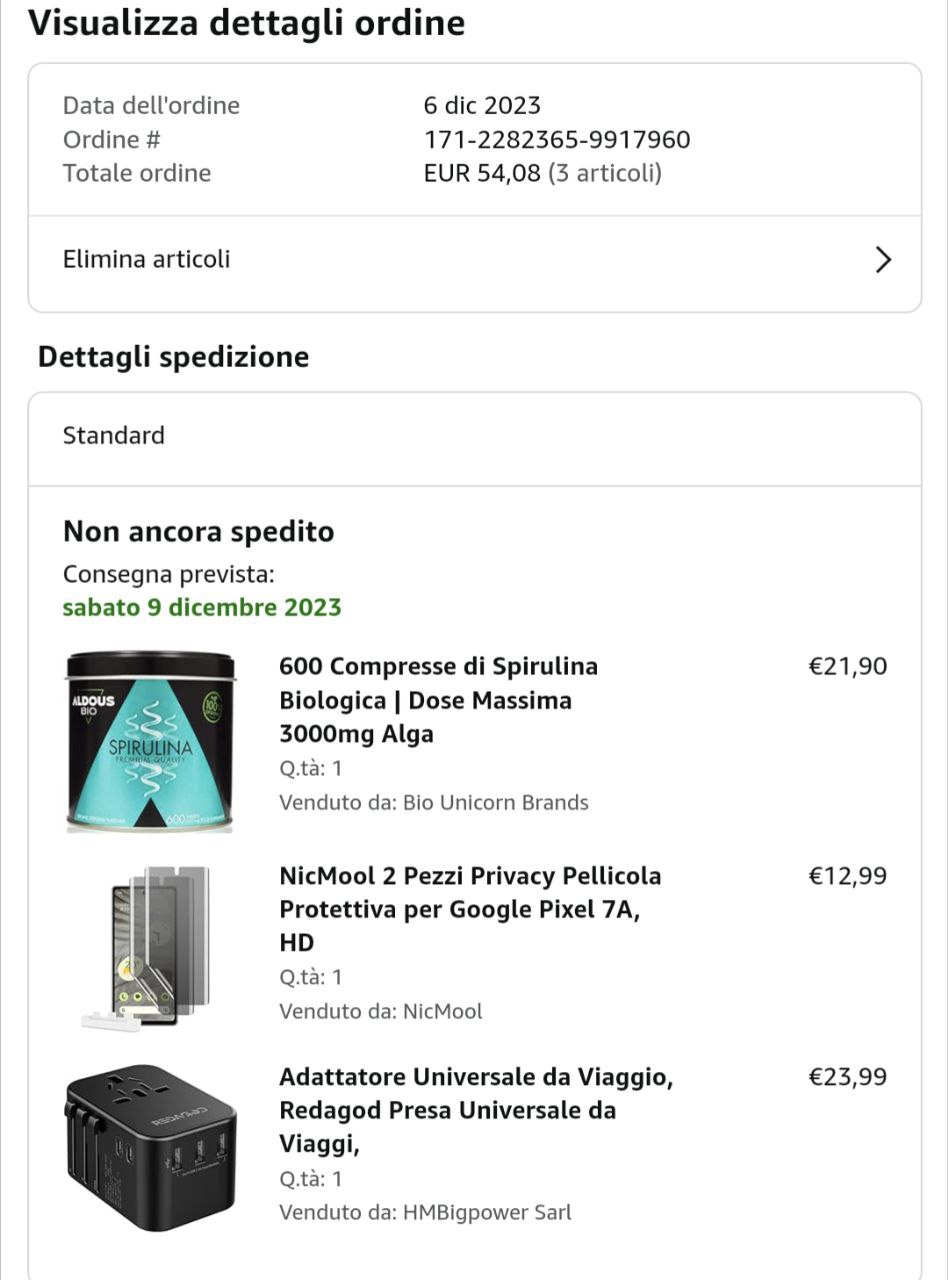The height and width of the screenshot is (1280, 948).
Task: Click seller name HMBigpower Sarl
Action: tap(487, 1213)
